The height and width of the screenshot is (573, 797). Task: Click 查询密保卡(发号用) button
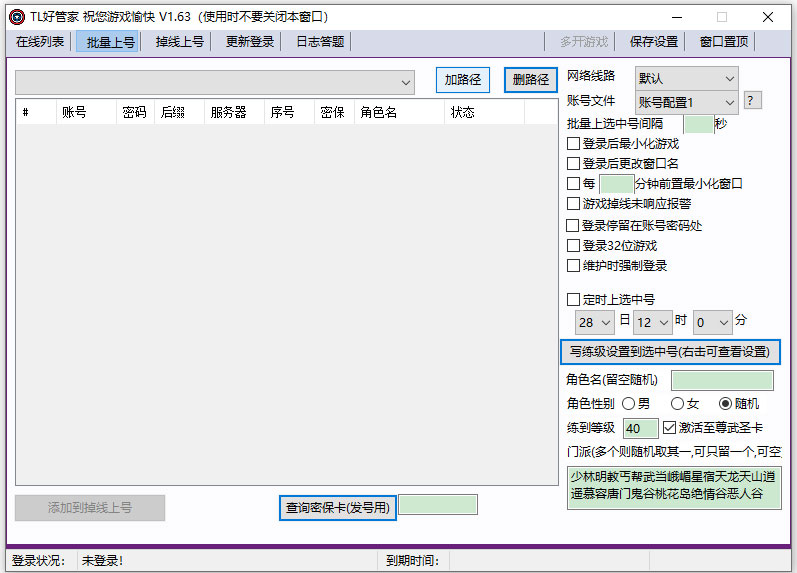pyautogui.click(x=338, y=508)
